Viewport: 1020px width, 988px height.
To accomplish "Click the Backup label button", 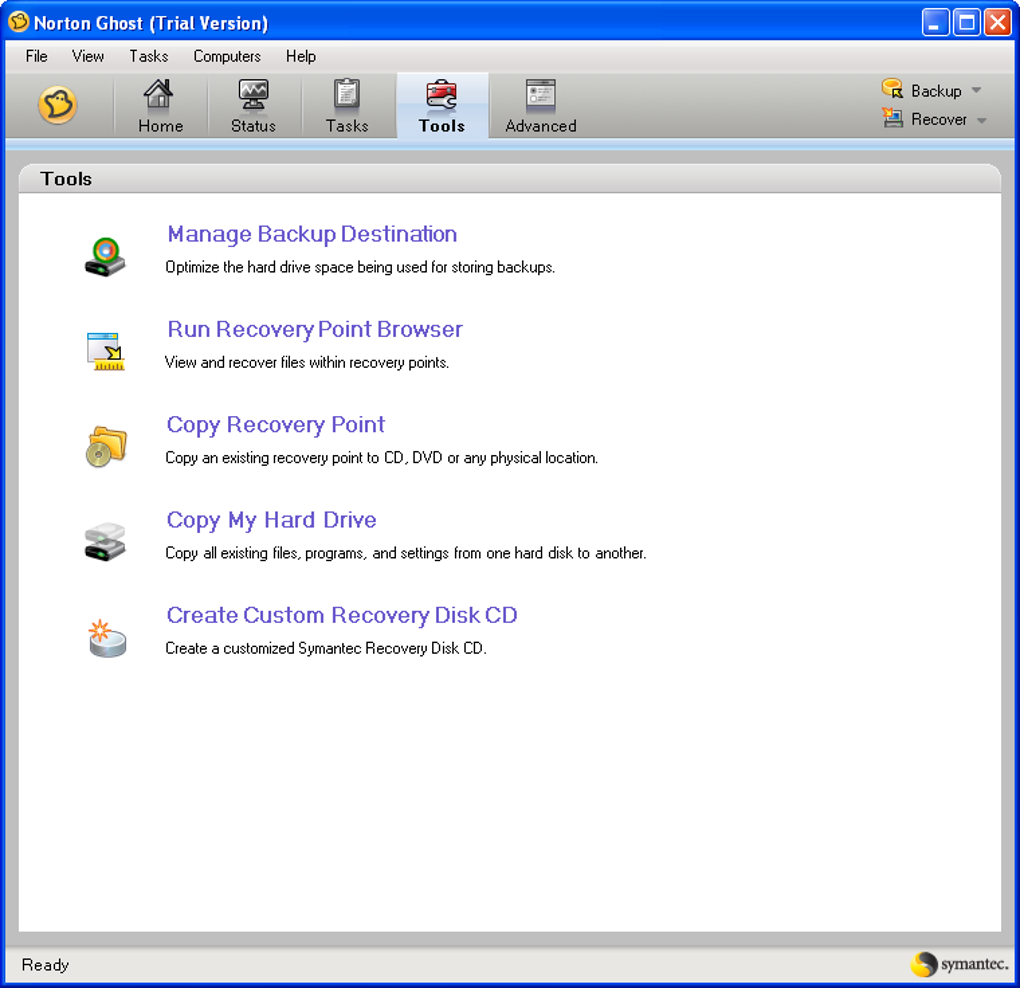I will (x=936, y=91).
